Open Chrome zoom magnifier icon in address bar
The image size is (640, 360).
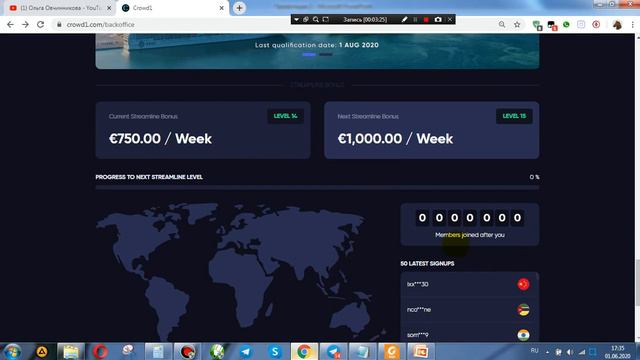click(x=502, y=24)
